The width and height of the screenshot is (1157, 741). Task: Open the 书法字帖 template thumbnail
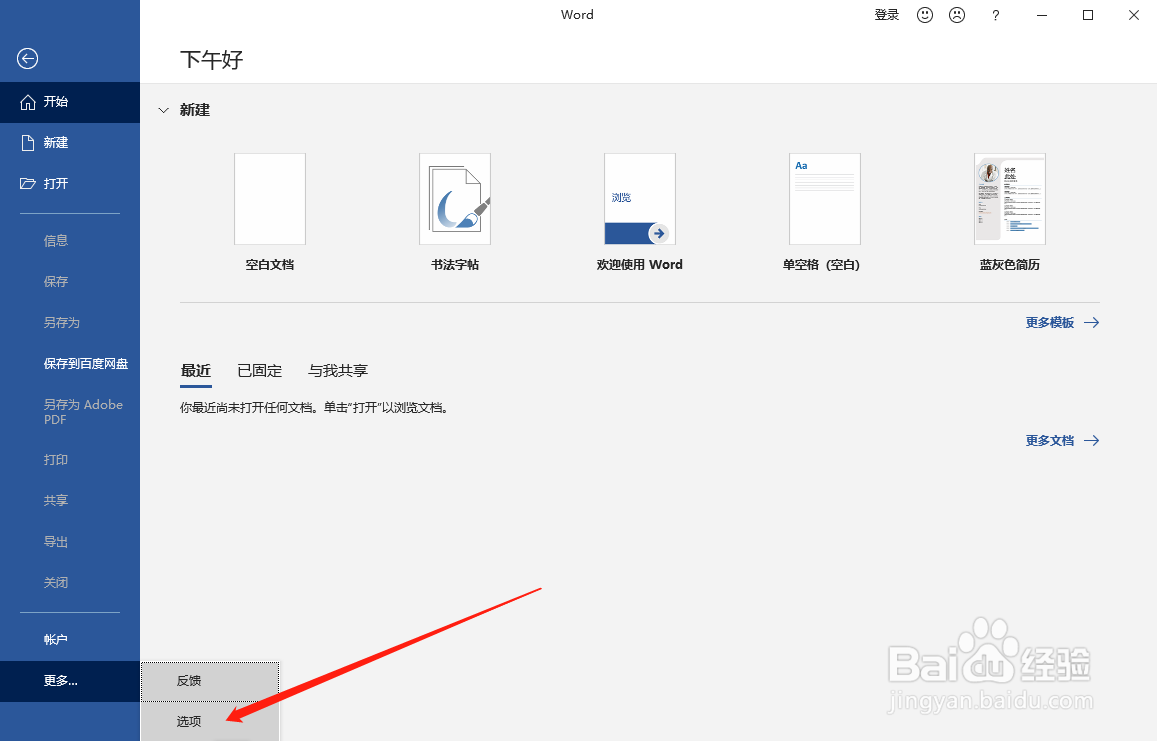point(455,199)
